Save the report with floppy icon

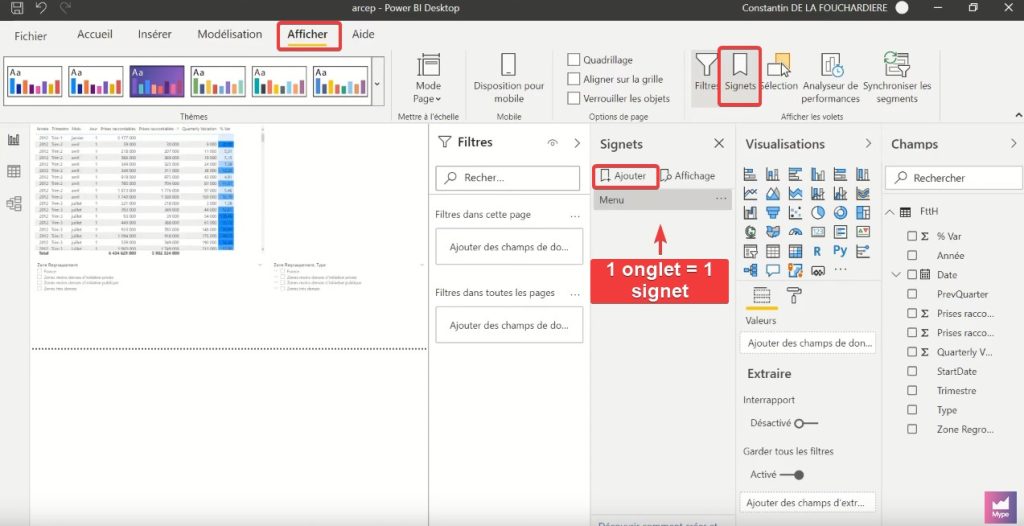coord(18,8)
